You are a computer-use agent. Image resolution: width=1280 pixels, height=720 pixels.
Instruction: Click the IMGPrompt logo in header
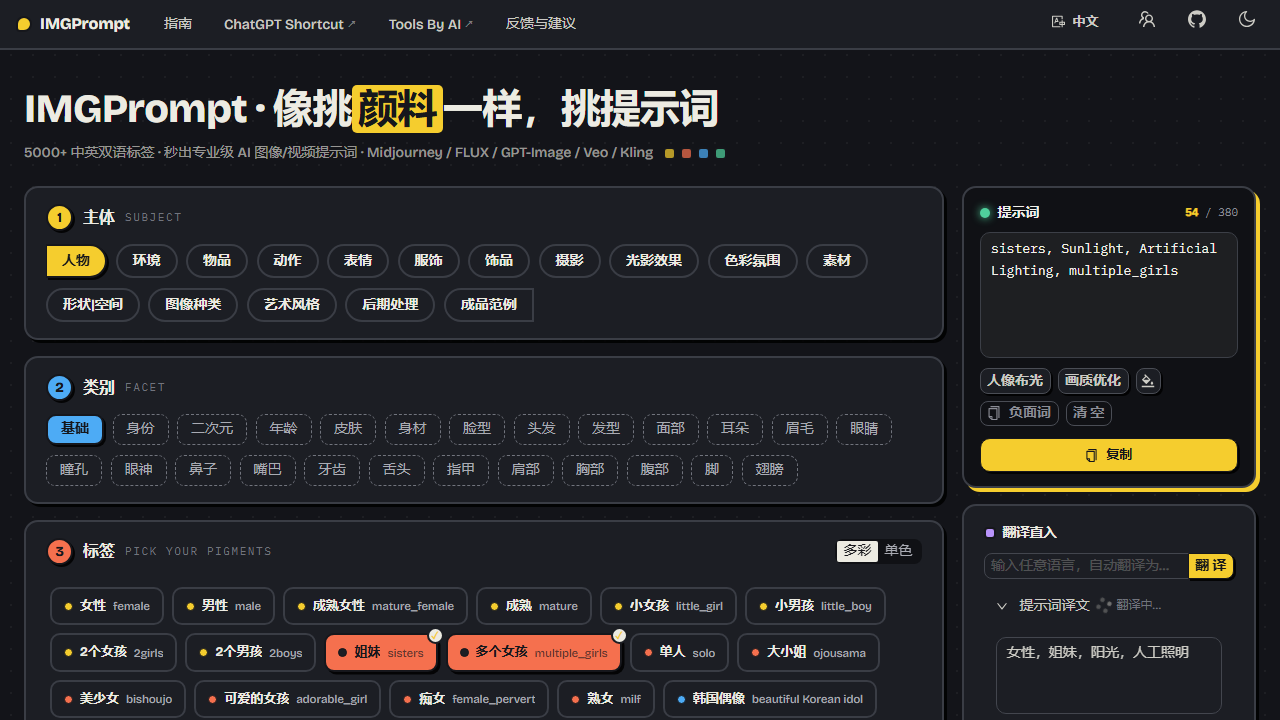tap(74, 24)
